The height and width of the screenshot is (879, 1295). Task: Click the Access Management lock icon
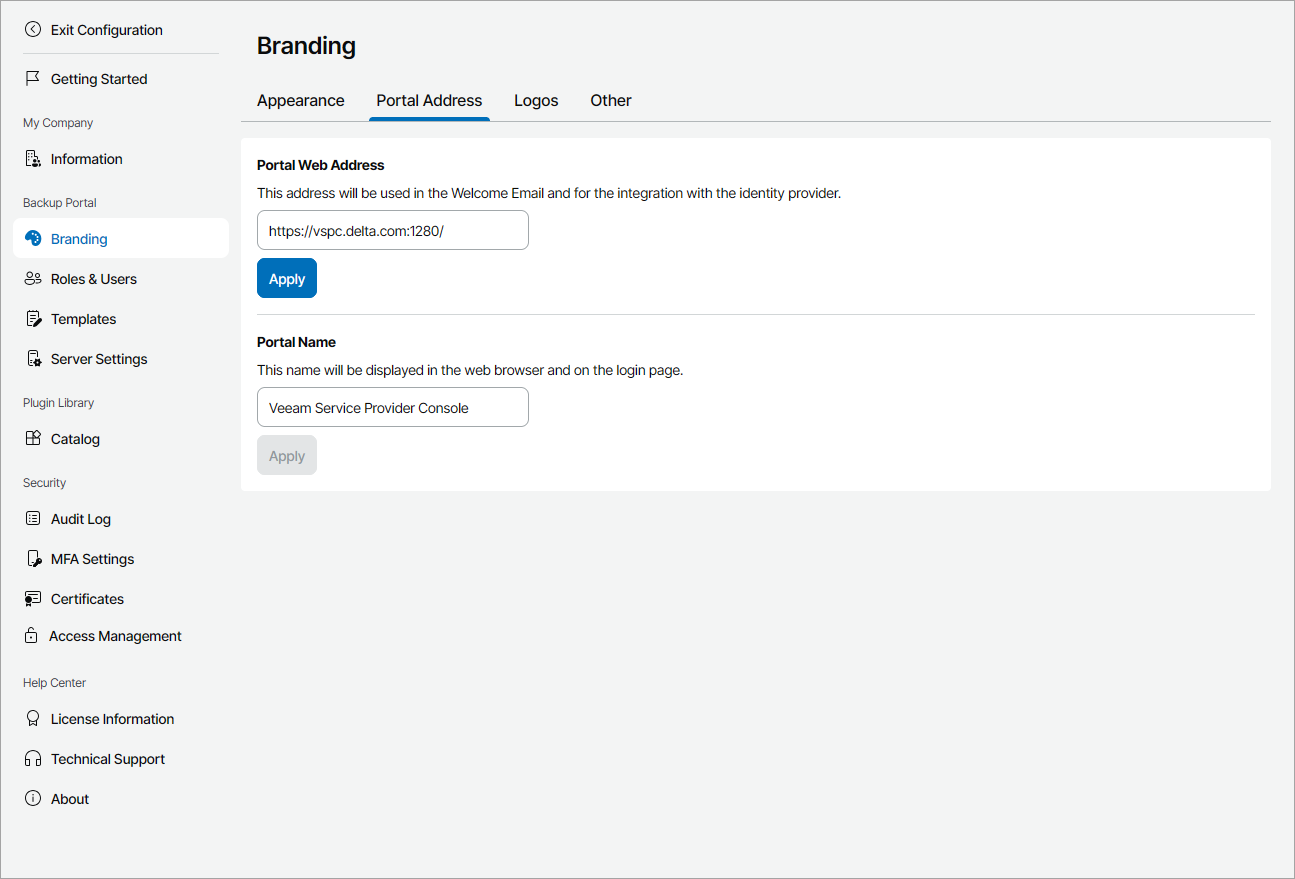click(32, 636)
